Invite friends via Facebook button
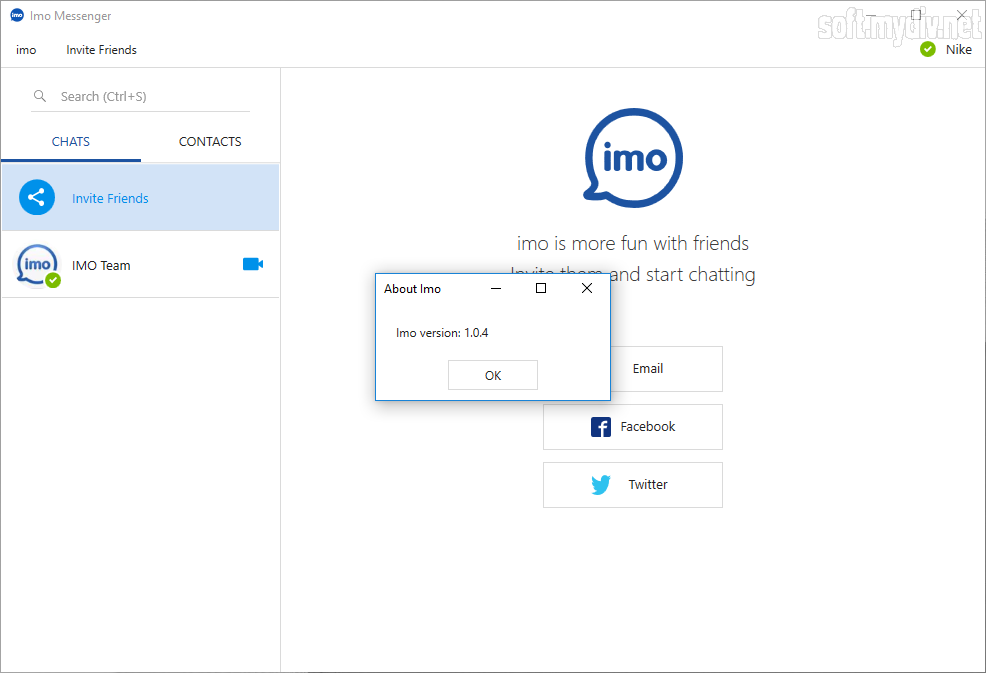Screen dimensions: 986x673 click(x=633, y=427)
